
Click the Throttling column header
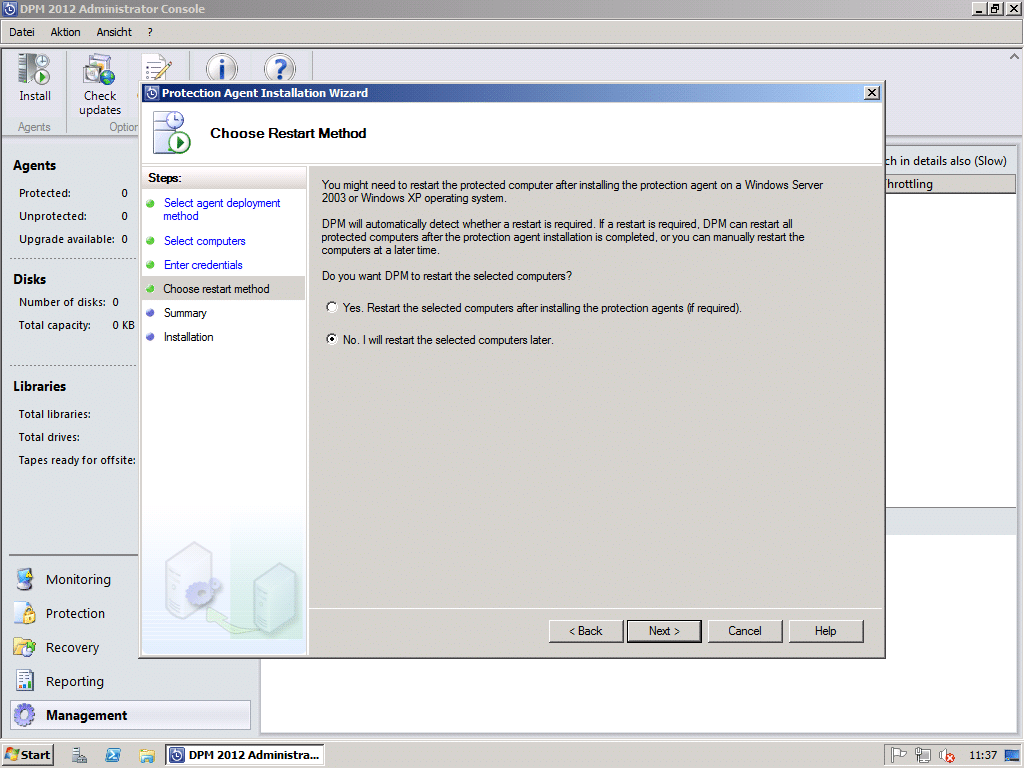coord(950,184)
